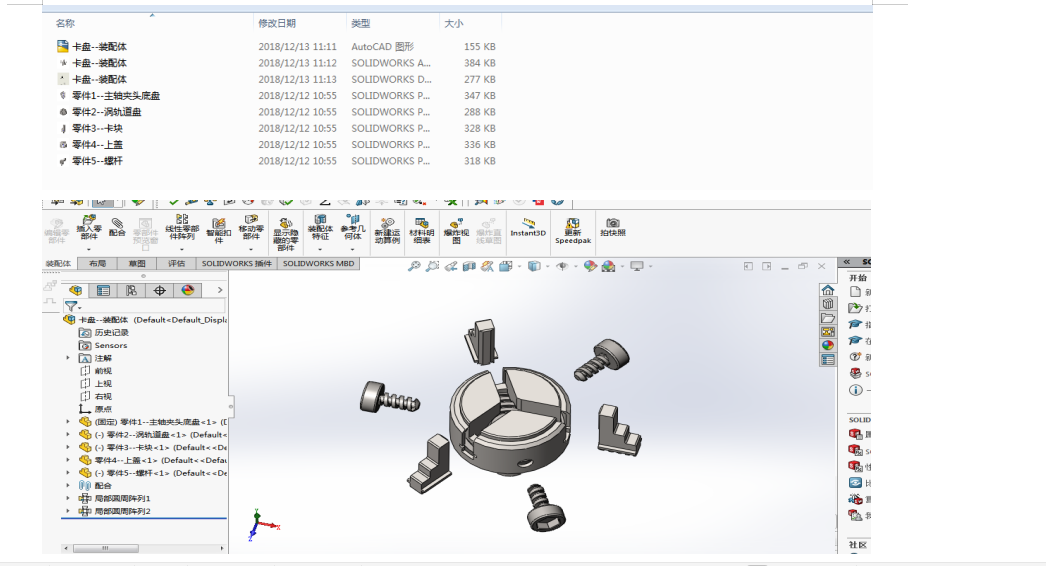
Task: Switch to the 评估 ribbon tab
Action: coord(176,264)
